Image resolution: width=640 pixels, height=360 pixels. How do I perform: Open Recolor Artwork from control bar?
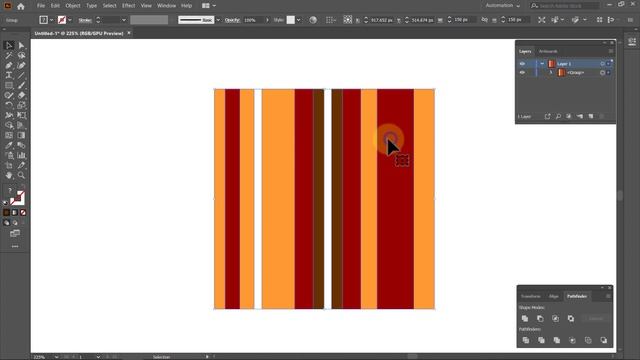click(x=313, y=20)
